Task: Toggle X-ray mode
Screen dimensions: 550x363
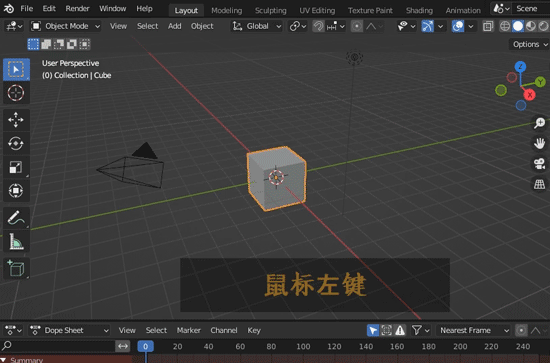Action: [488, 26]
